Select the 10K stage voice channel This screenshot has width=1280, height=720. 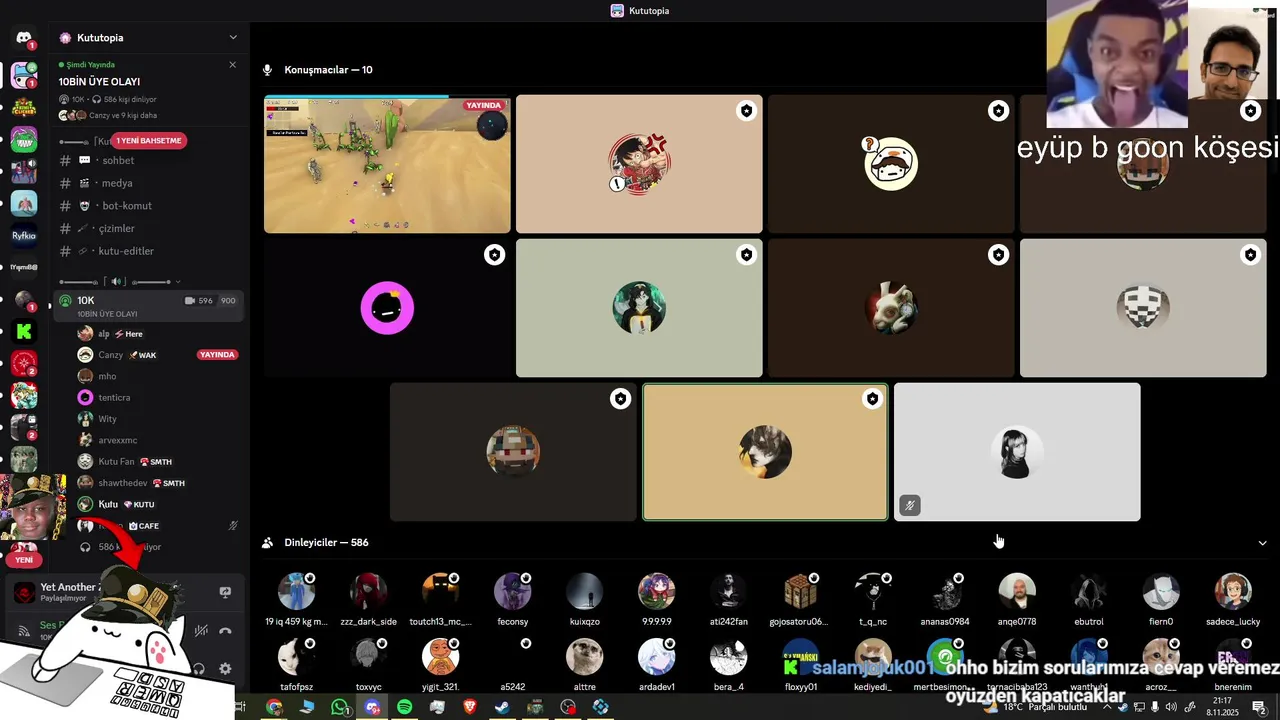(x=150, y=306)
